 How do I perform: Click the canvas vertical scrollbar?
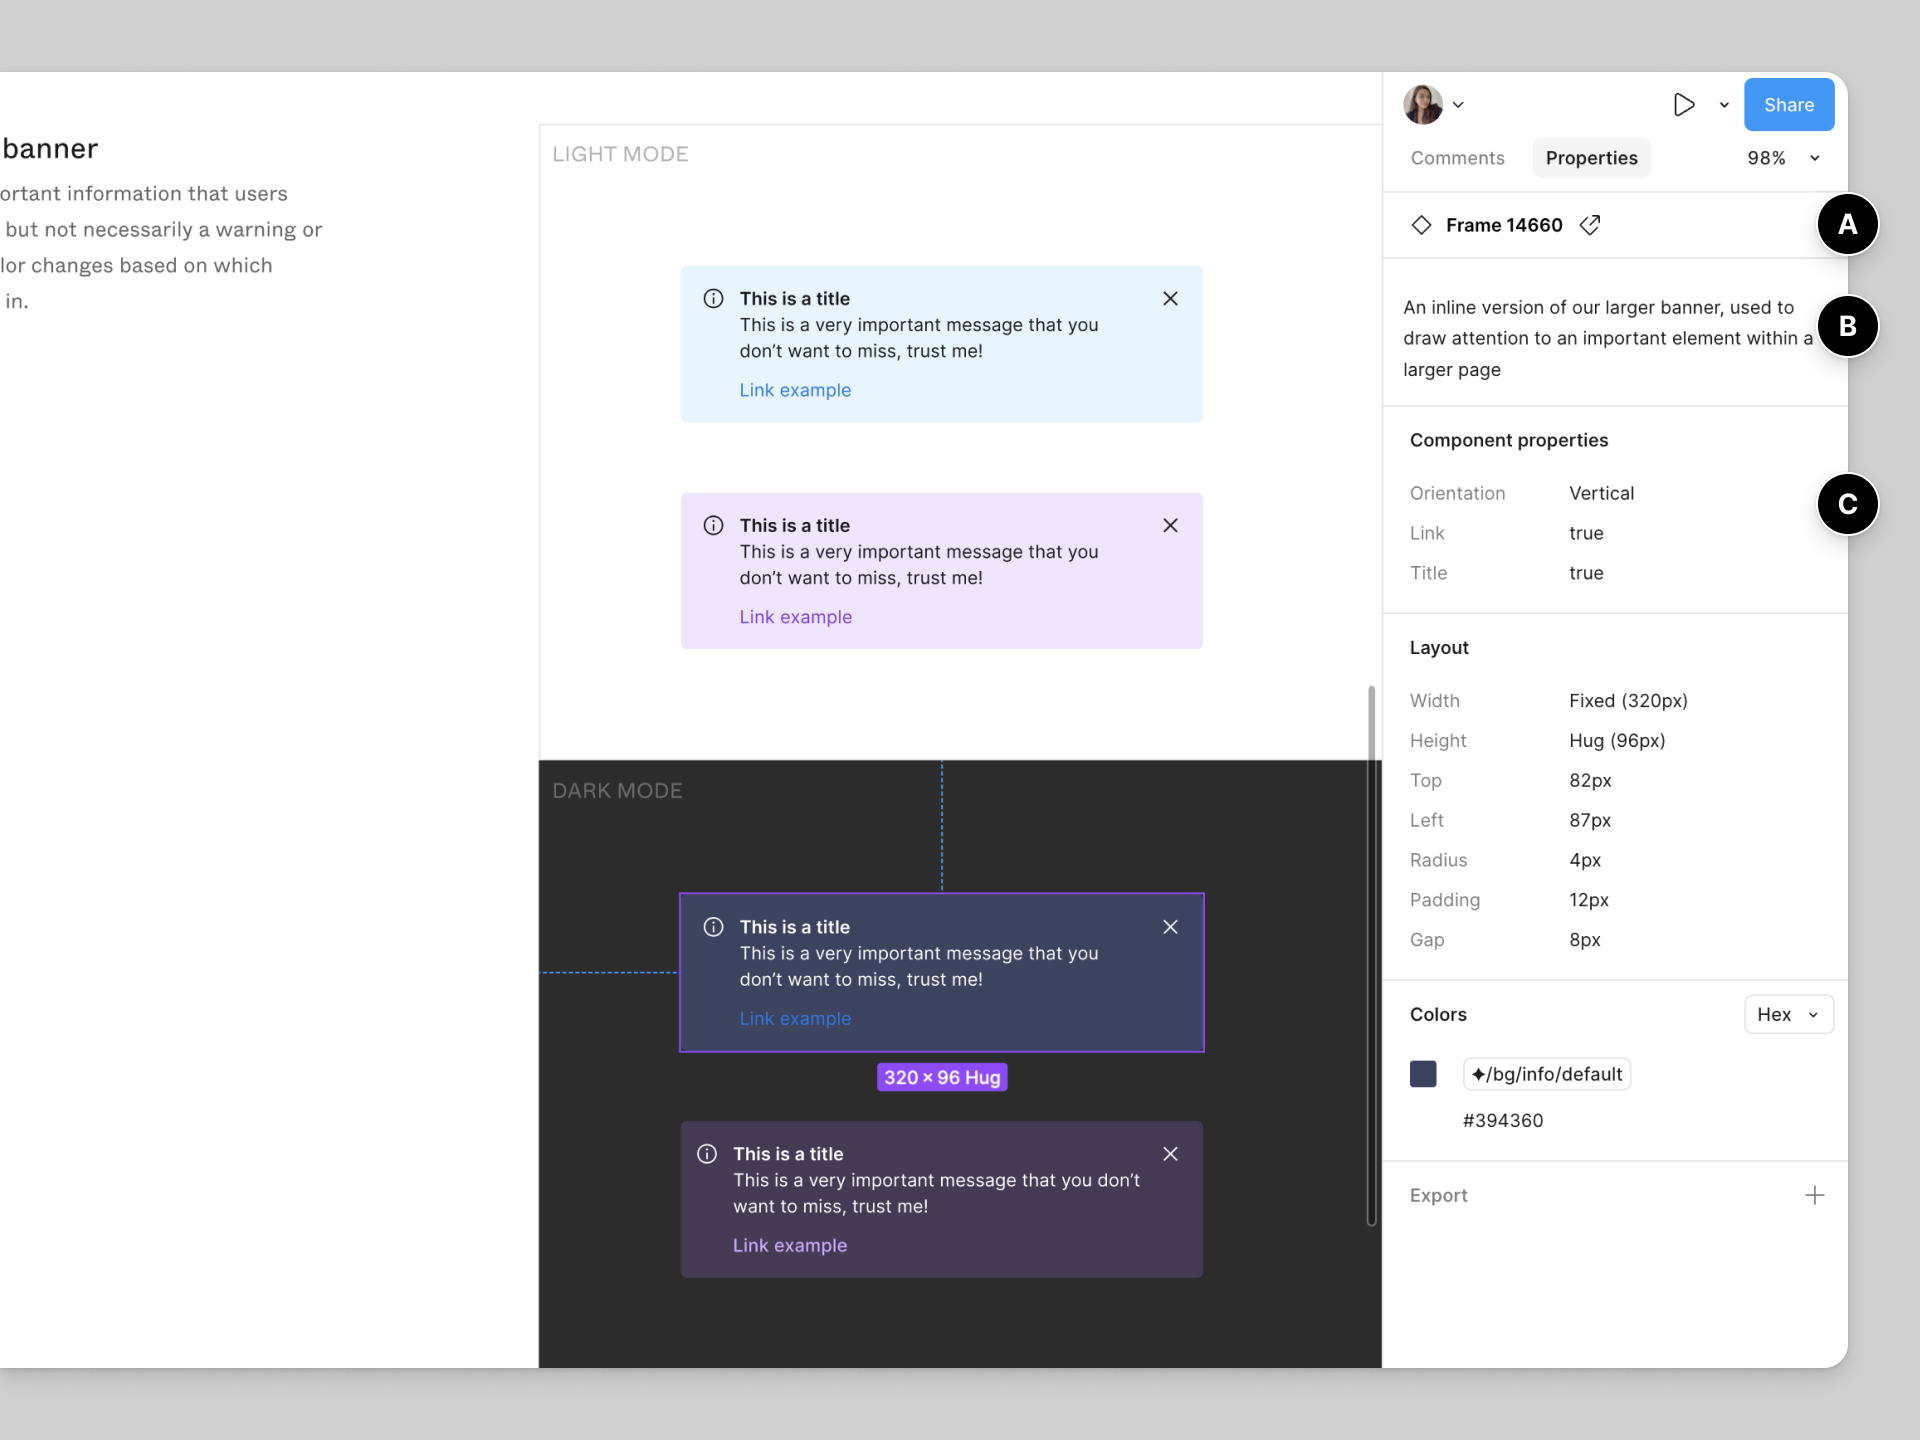(x=1371, y=954)
